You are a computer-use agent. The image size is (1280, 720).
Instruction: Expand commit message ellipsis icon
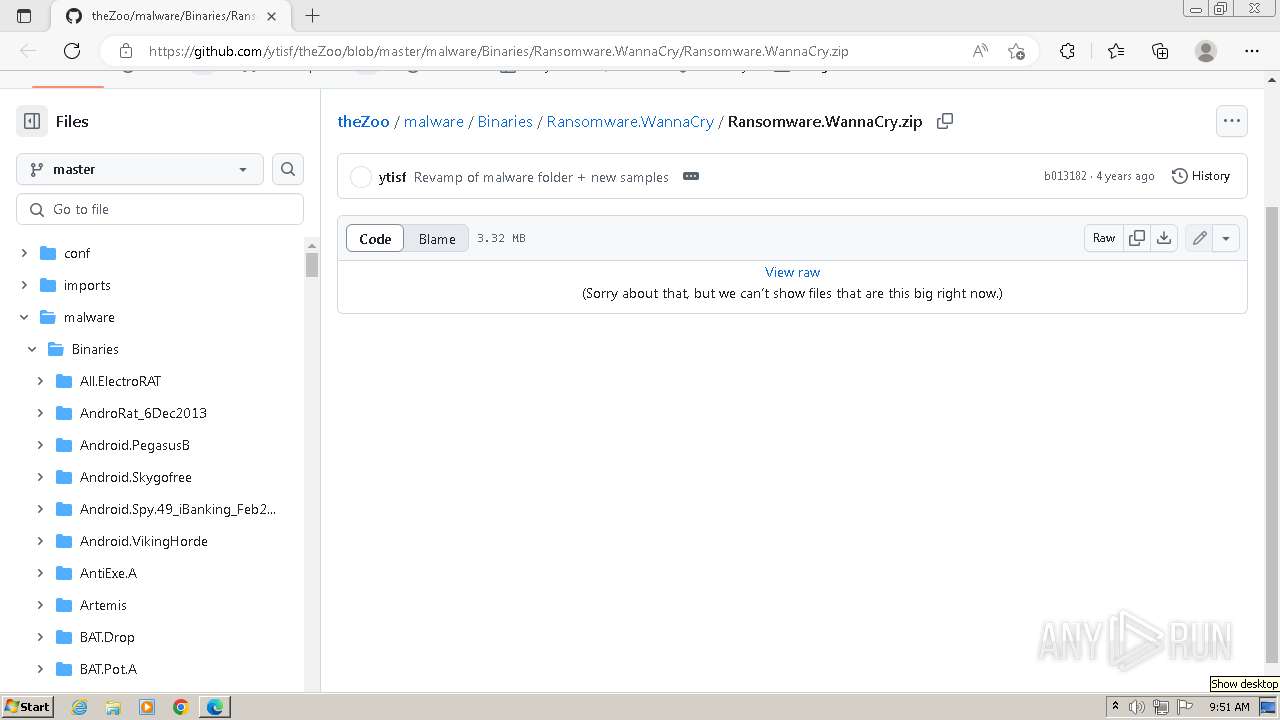pos(690,176)
